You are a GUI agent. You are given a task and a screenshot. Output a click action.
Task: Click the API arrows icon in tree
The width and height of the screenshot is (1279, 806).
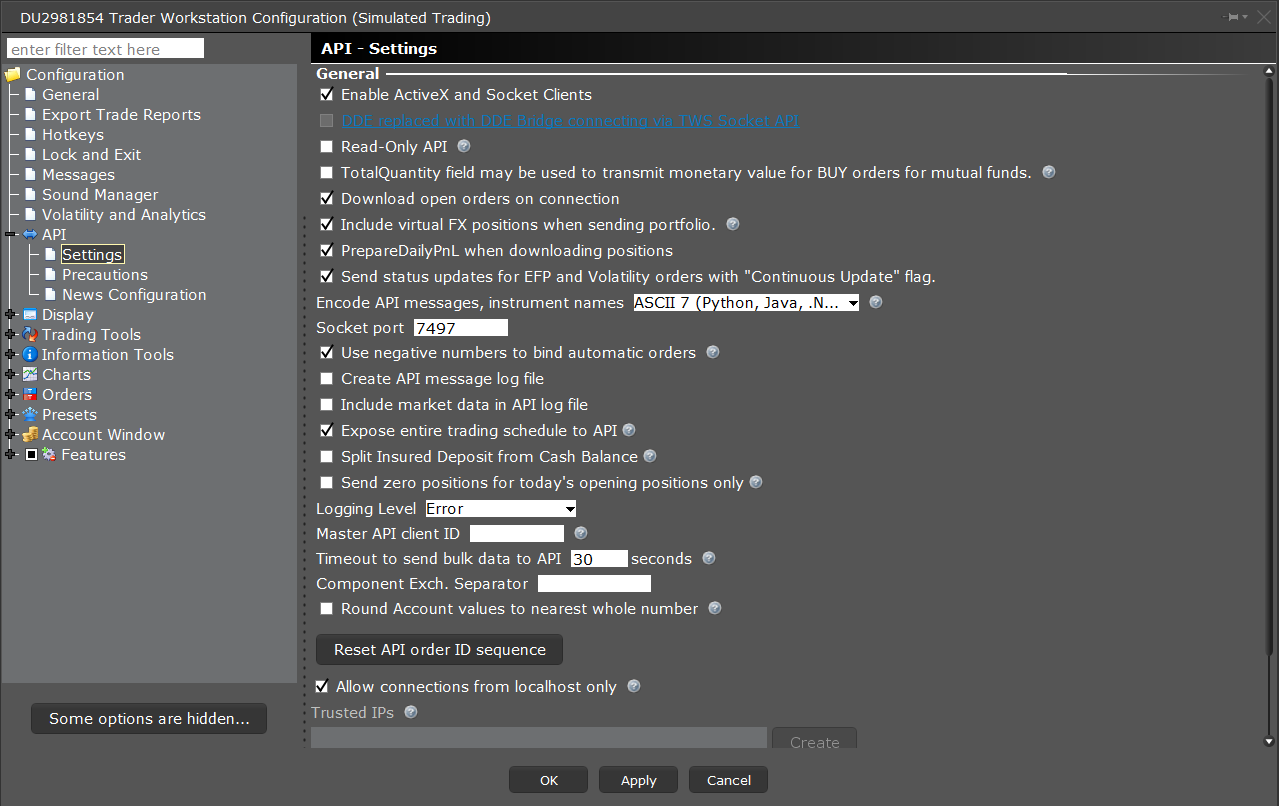click(30, 235)
